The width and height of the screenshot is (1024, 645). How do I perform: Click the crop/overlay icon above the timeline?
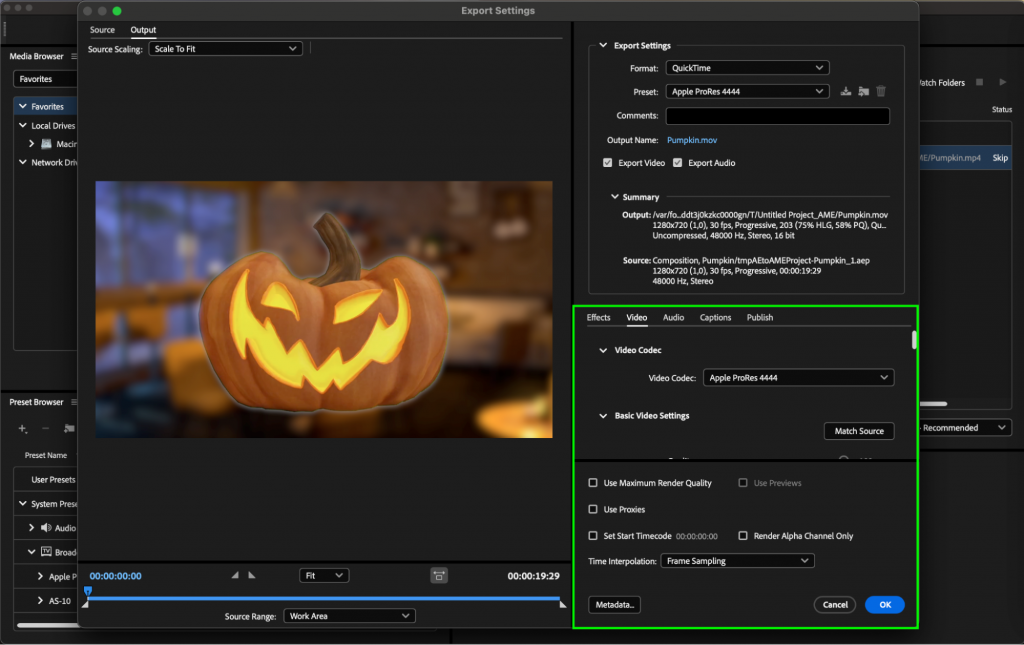(x=438, y=575)
